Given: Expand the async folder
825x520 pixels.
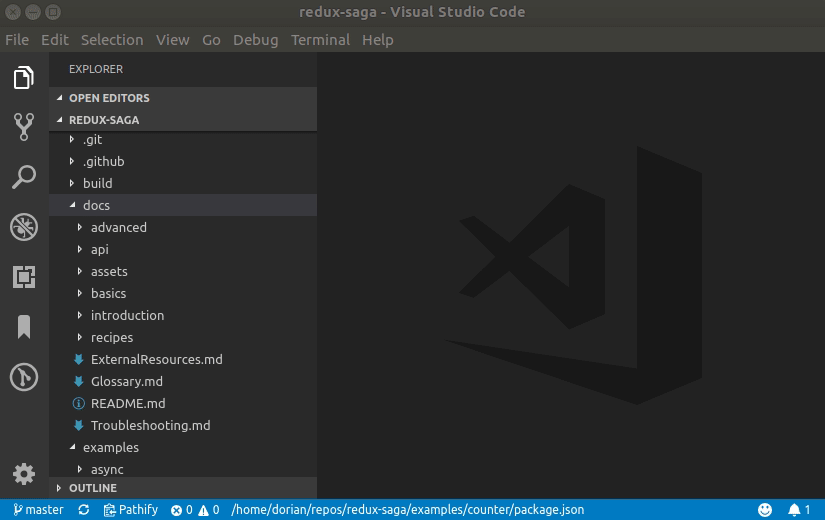Looking at the screenshot, I should (x=183, y=469).
